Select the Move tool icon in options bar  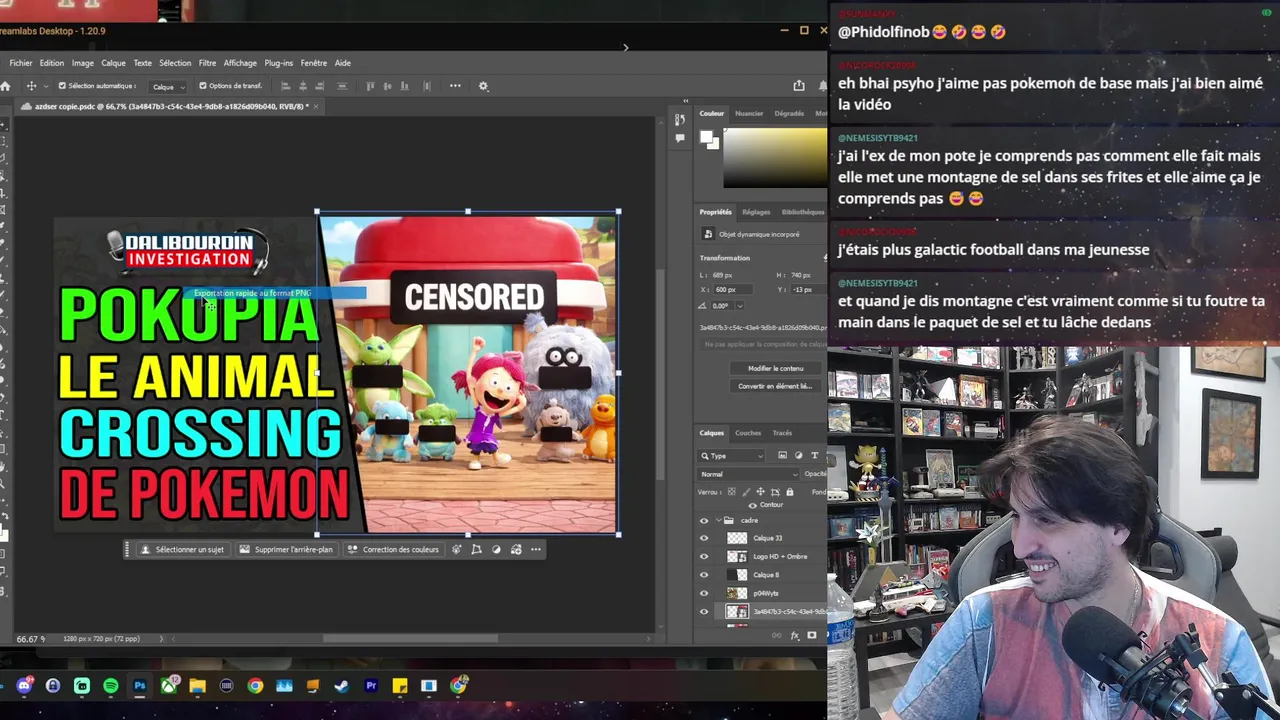[x=31, y=86]
